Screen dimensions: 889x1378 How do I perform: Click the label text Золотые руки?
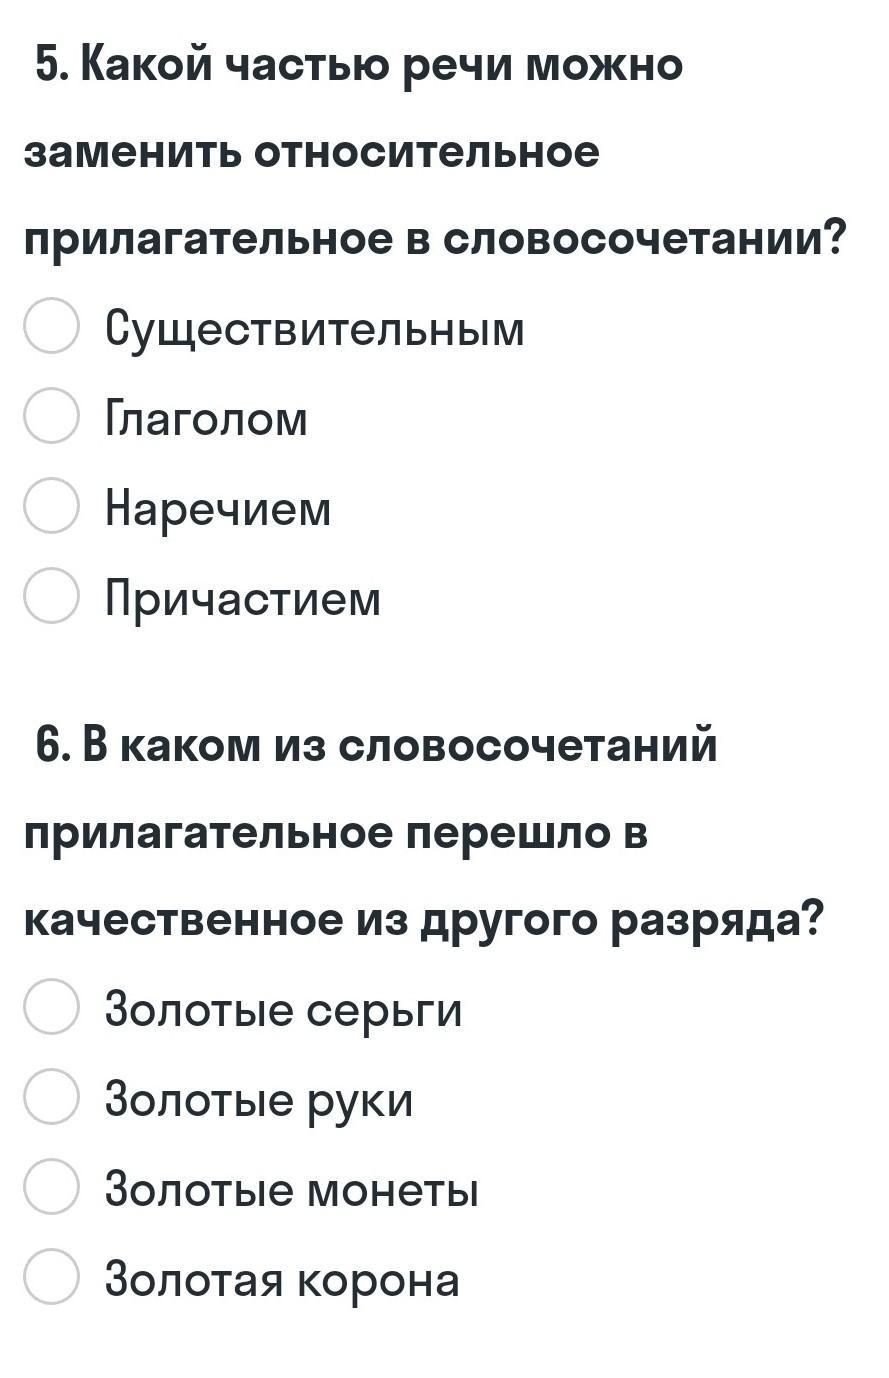pos(259,1100)
